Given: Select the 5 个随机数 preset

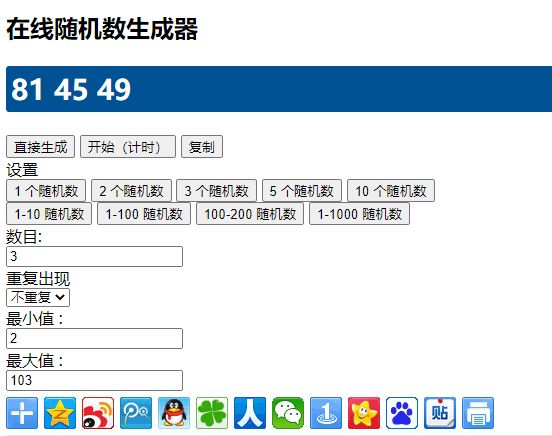Looking at the screenshot, I should (302, 191).
